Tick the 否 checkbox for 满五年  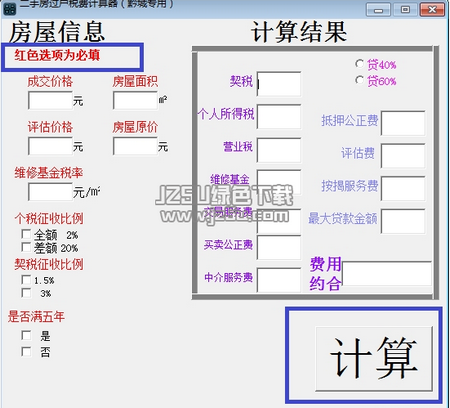(x=26, y=351)
